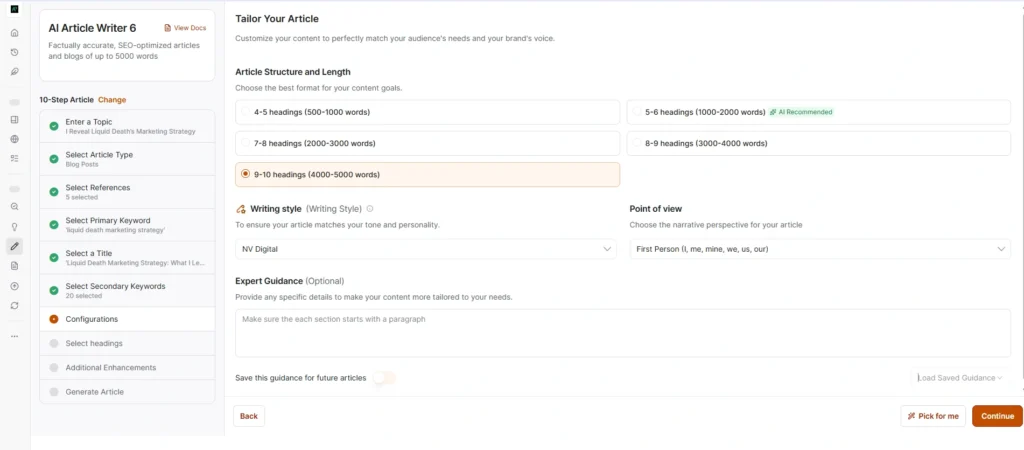Click the upload arrow circle icon
The image size is (1024, 450).
(14, 286)
